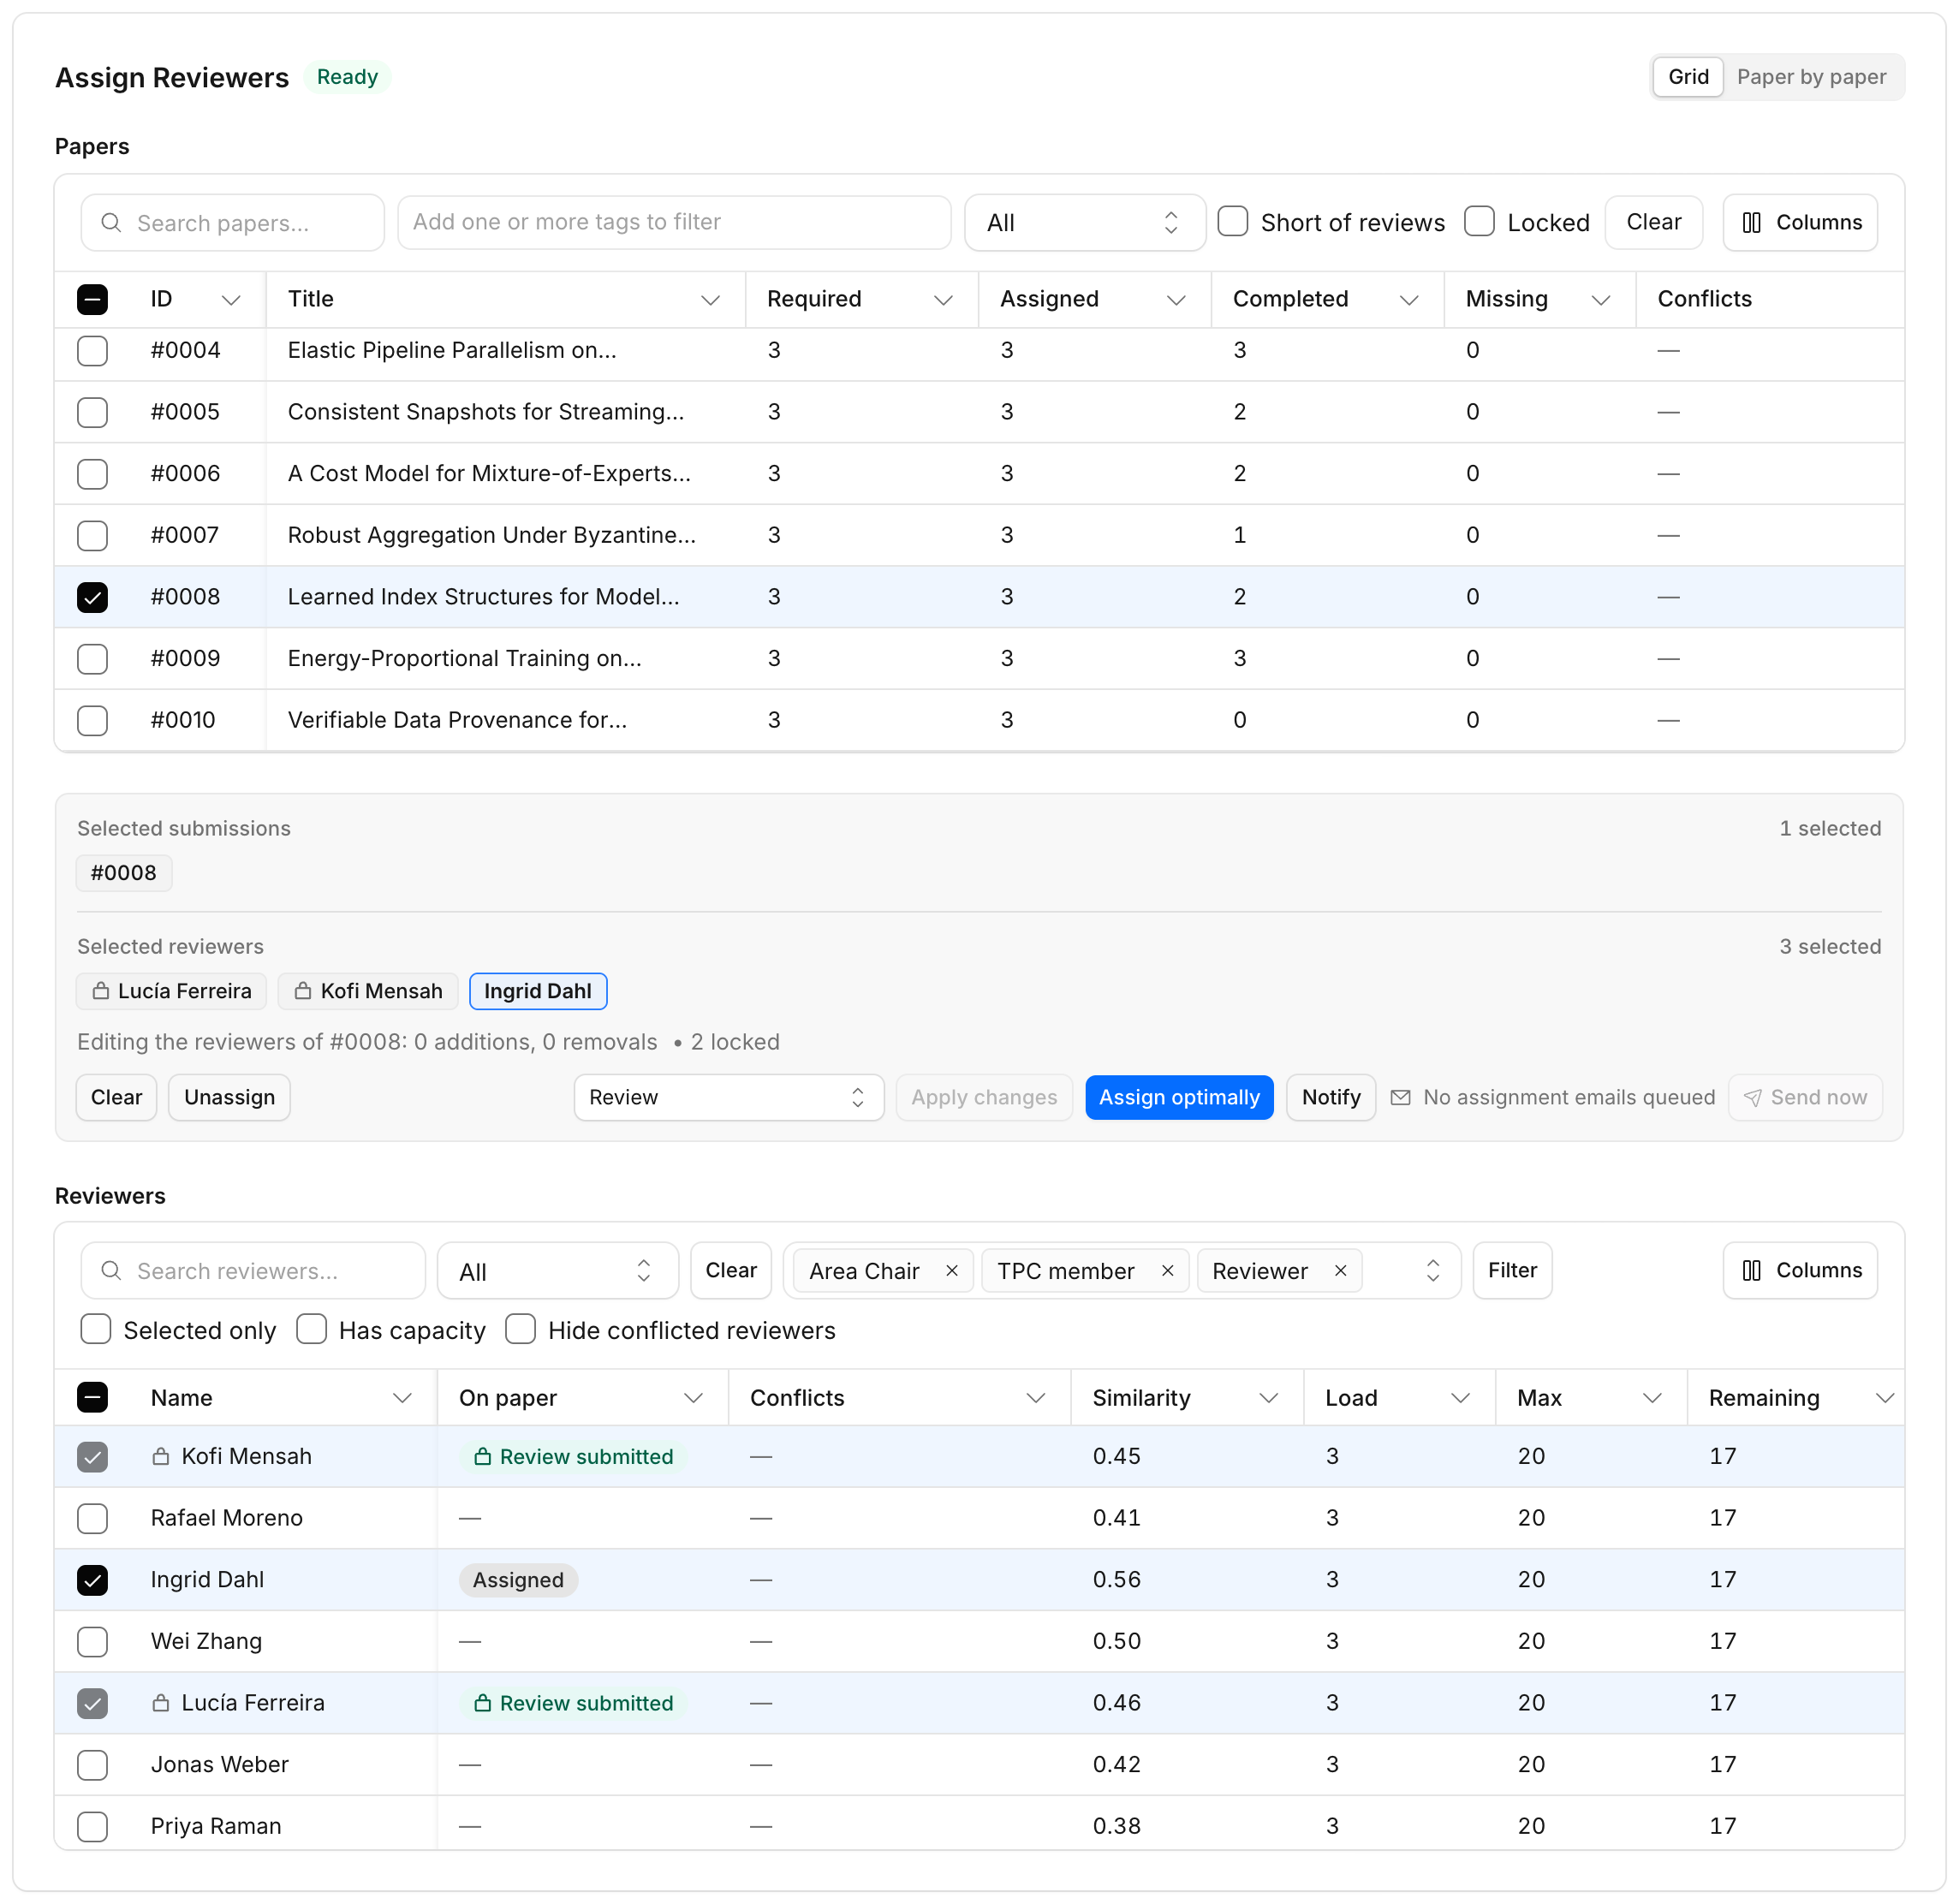
Task: Uncheck paper #0008 row checkbox
Action: 92,597
